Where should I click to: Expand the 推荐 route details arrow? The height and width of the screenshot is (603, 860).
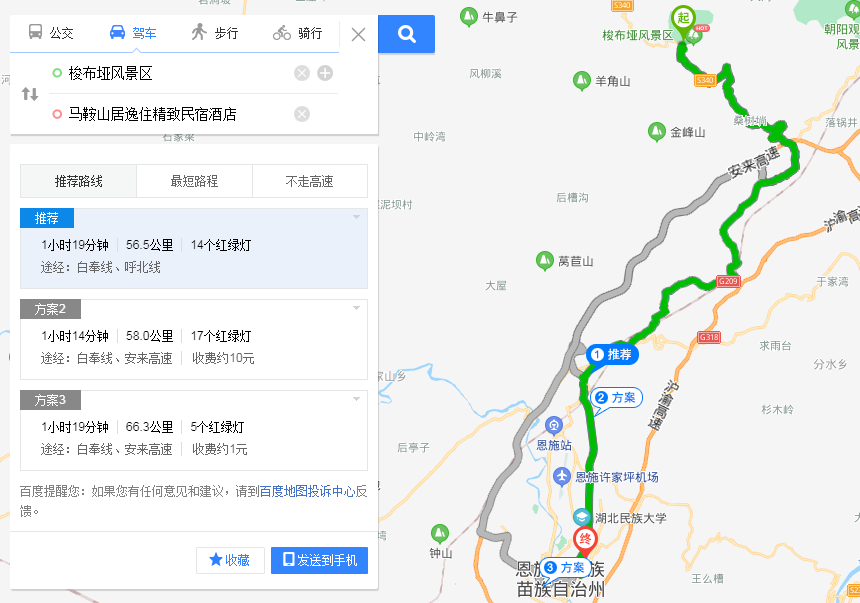coord(357,217)
